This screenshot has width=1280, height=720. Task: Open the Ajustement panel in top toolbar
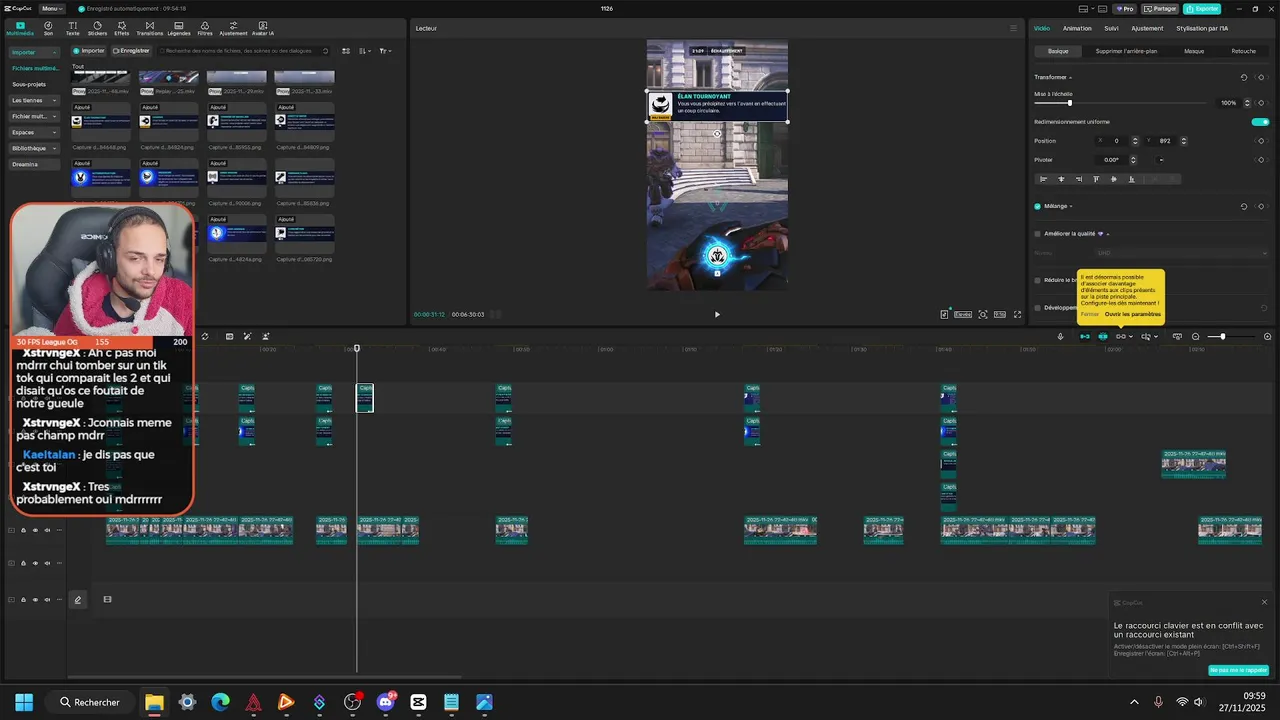tap(233, 28)
